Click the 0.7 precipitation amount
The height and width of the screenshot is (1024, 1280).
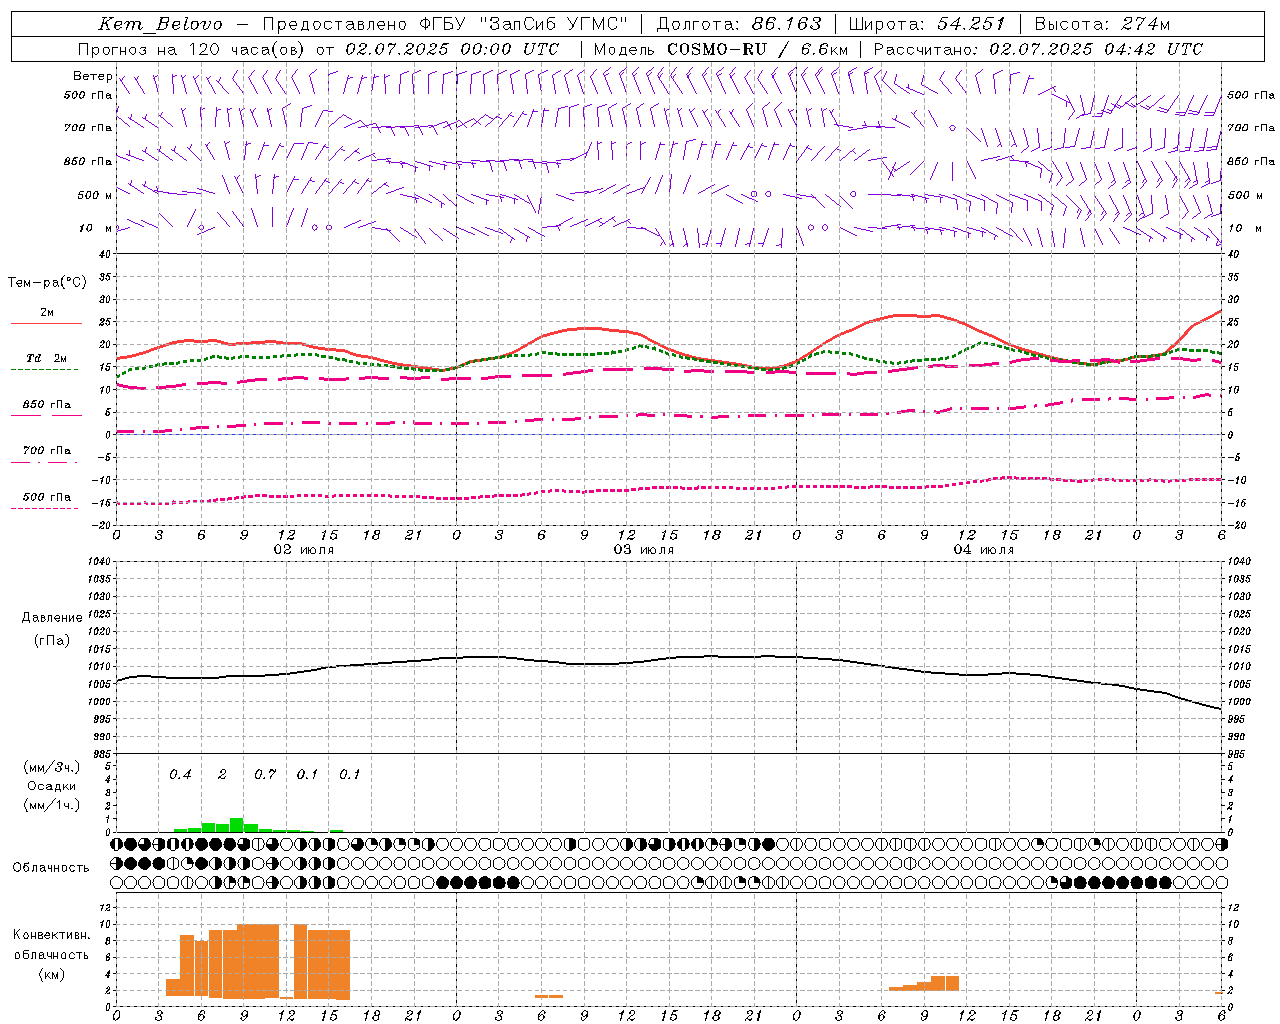click(265, 774)
